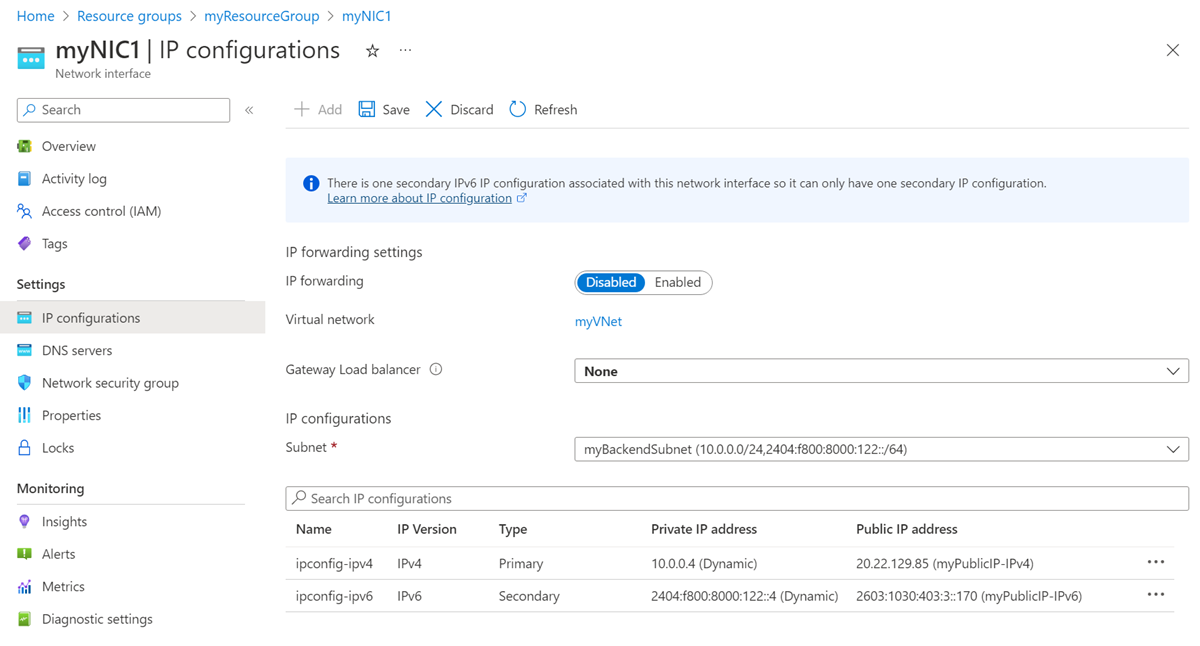
Task: Click Gateway Load balancer info icon
Action: tap(436, 370)
